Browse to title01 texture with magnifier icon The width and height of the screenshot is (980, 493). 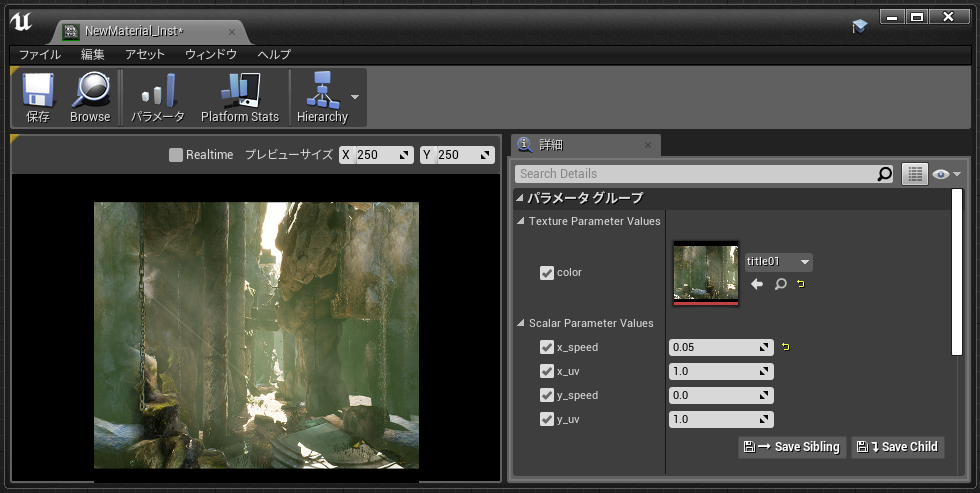(781, 284)
